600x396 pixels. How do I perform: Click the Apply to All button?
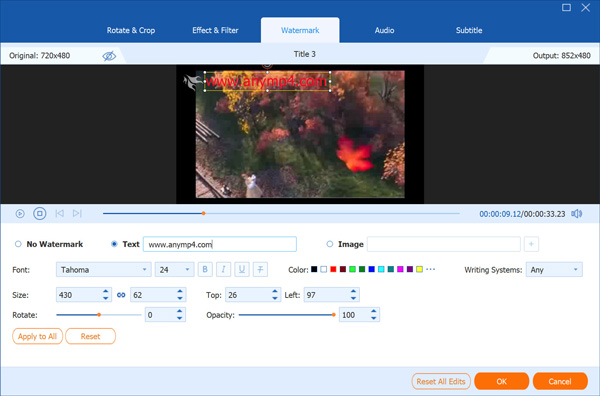(x=37, y=336)
